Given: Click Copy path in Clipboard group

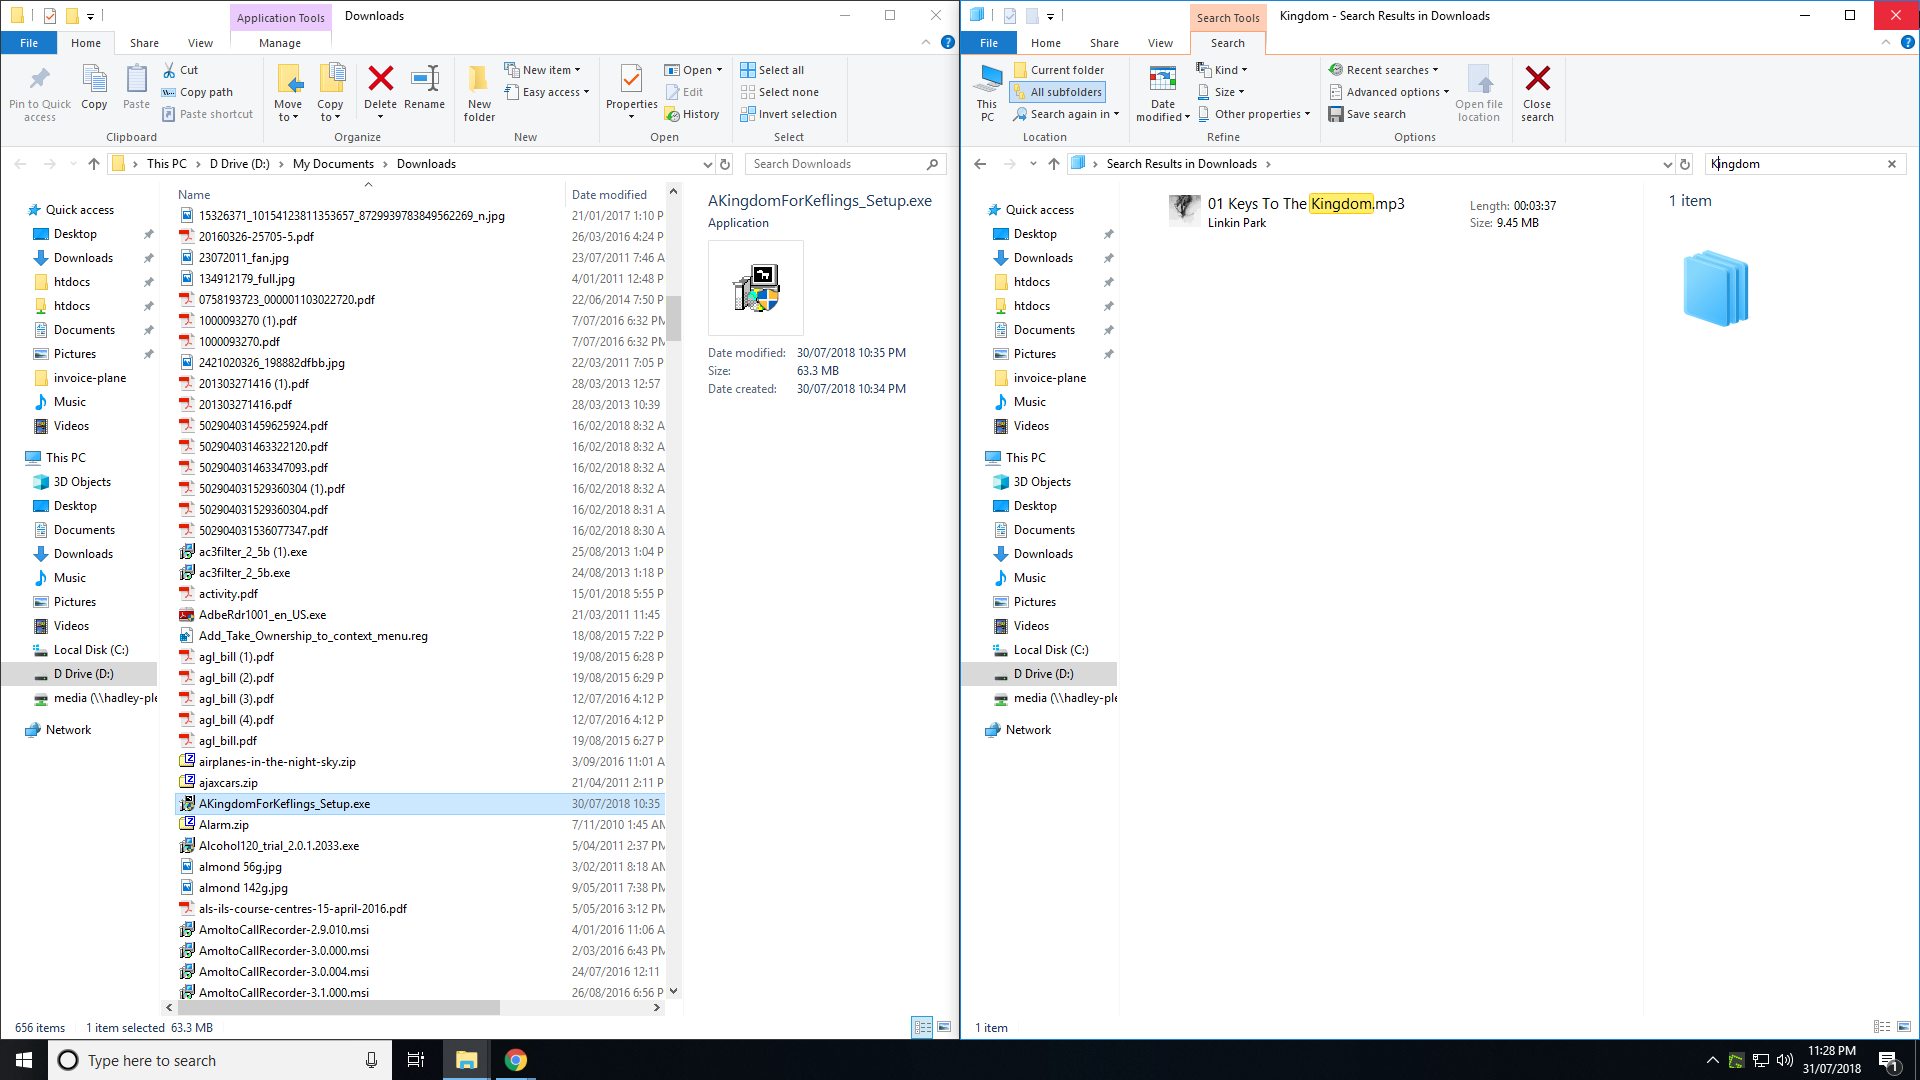Looking at the screenshot, I should [198, 92].
